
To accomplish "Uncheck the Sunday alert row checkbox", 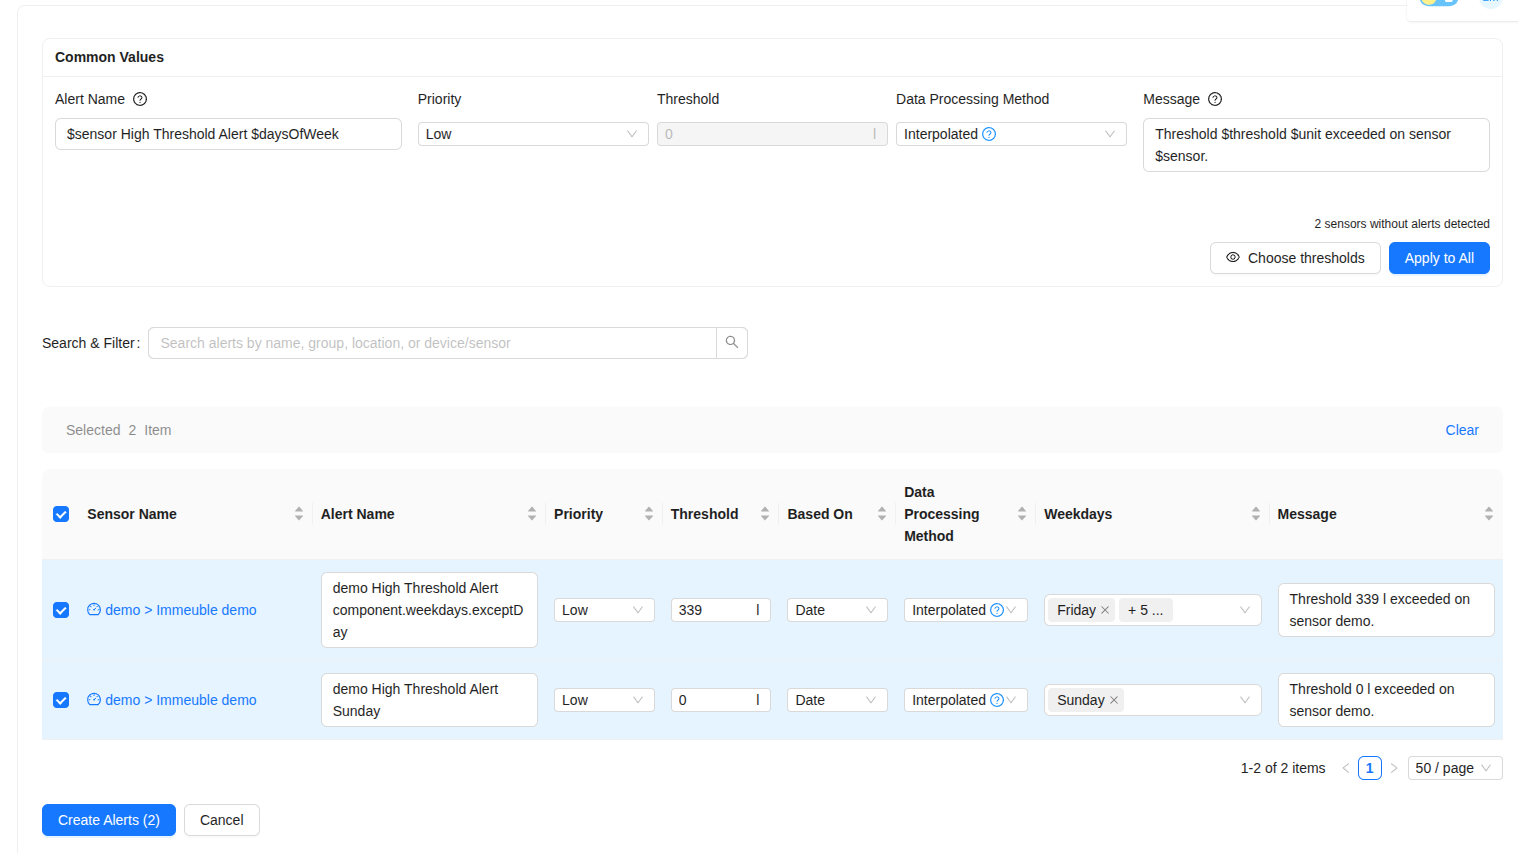I will pyautogui.click(x=61, y=700).
